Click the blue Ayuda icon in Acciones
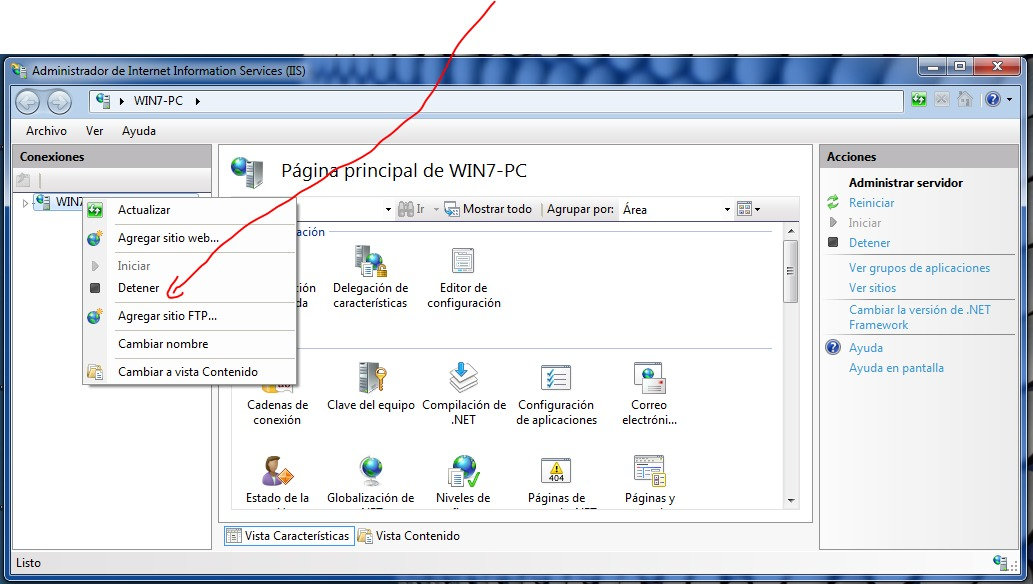Viewport: 1033px width, 584px height. coord(833,347)
